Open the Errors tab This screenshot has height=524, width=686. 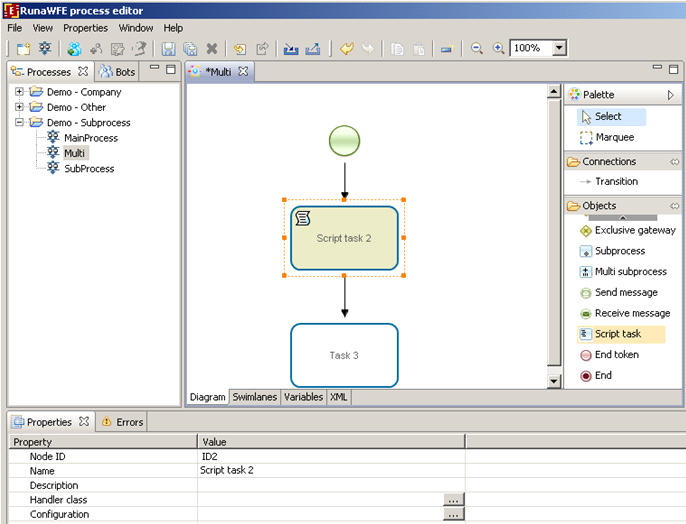pos(123,422)
